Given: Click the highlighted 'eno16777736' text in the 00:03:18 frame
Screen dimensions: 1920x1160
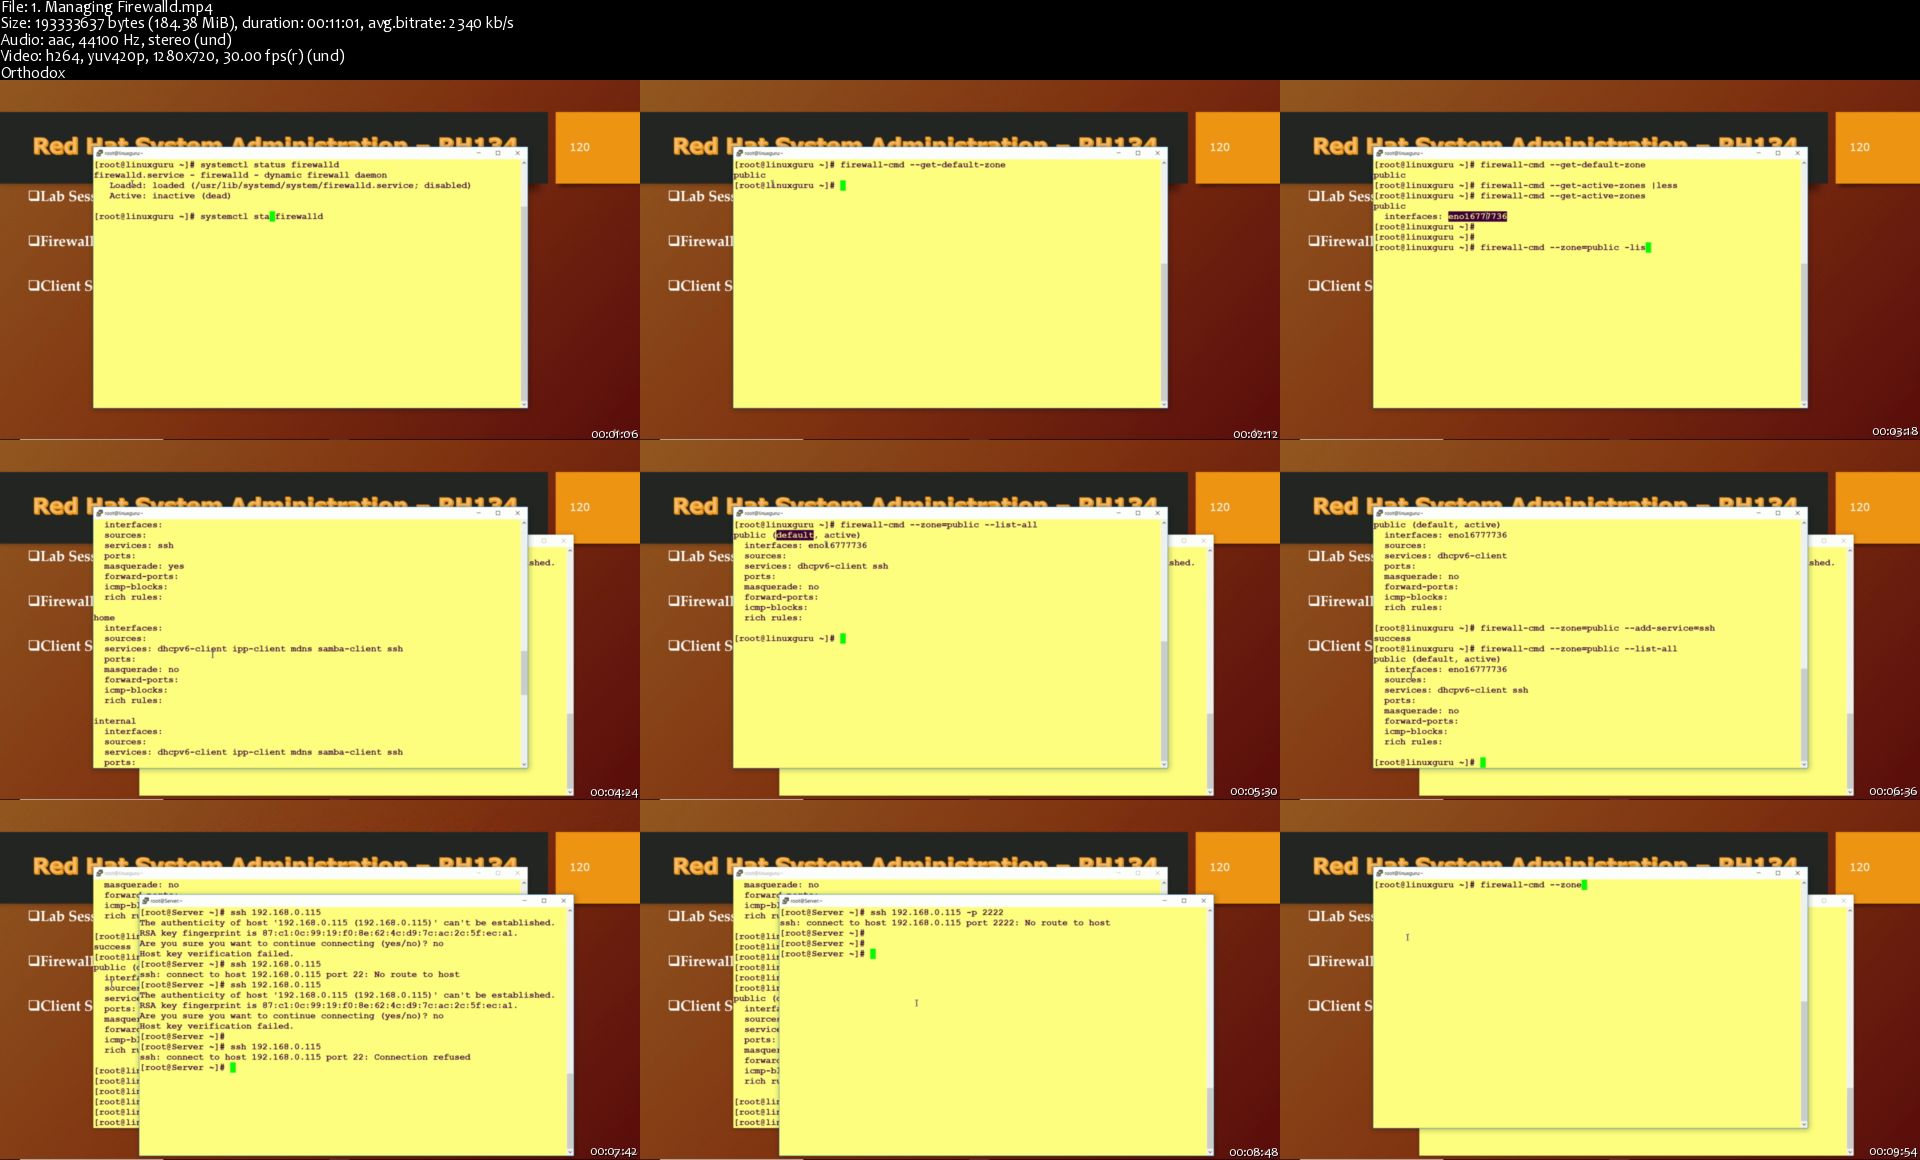Looking at the screenshot, I should (1477, 216).
